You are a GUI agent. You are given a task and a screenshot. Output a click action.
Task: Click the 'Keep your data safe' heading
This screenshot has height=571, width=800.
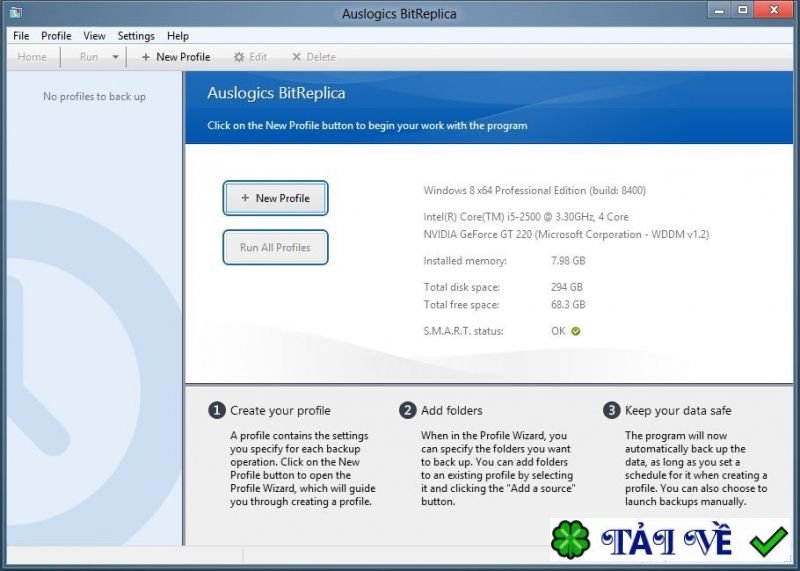[678, 411]
